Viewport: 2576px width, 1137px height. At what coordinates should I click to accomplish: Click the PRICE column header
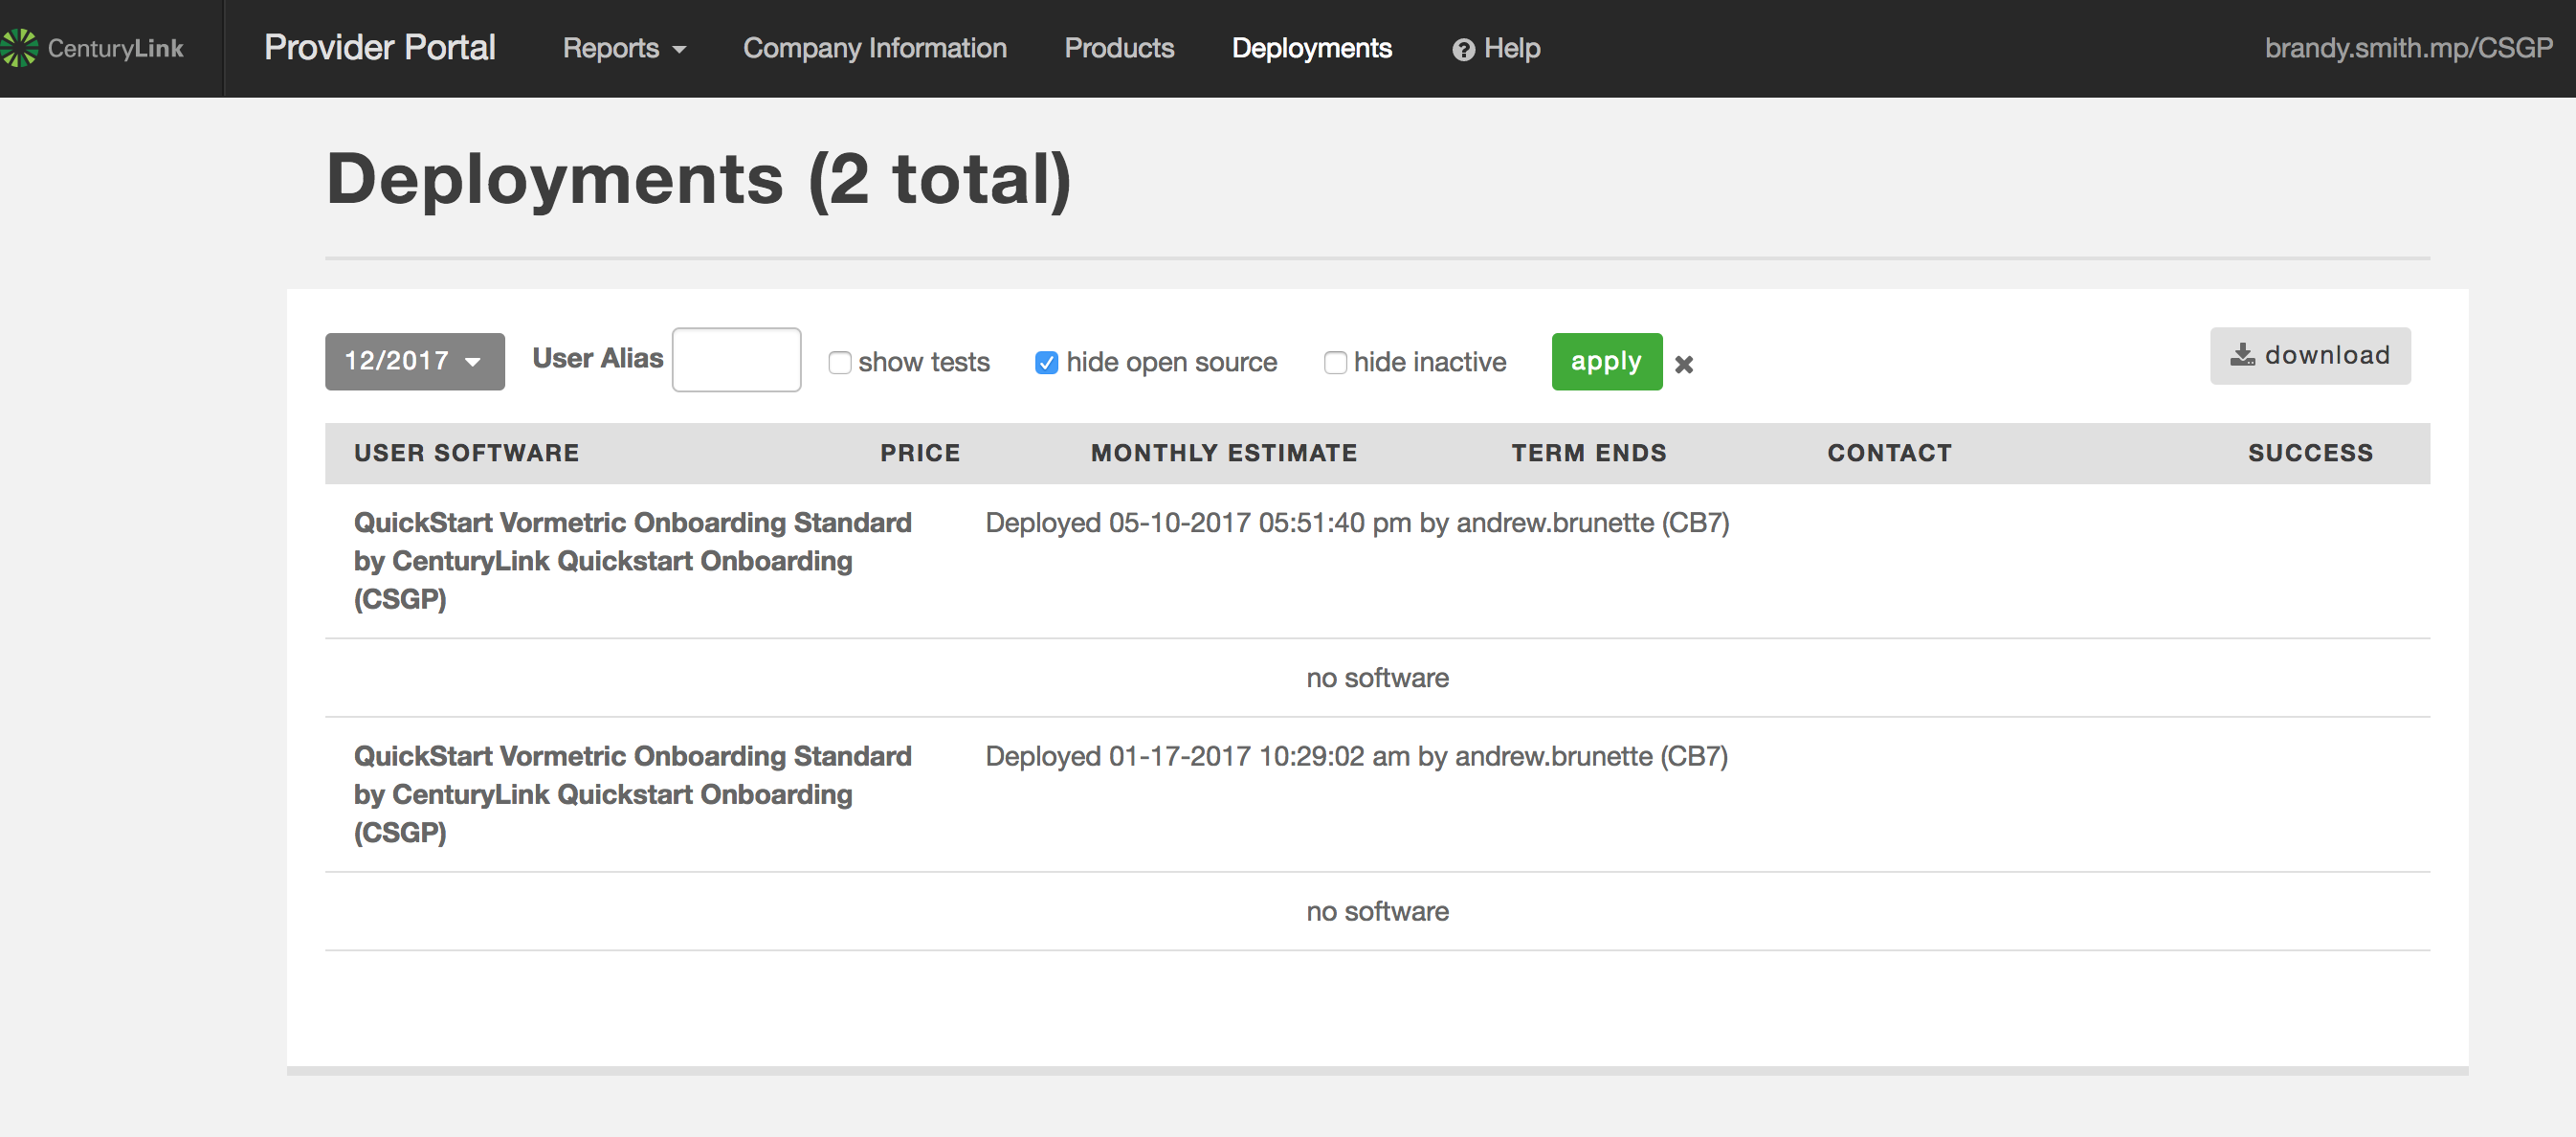[920, 453]
